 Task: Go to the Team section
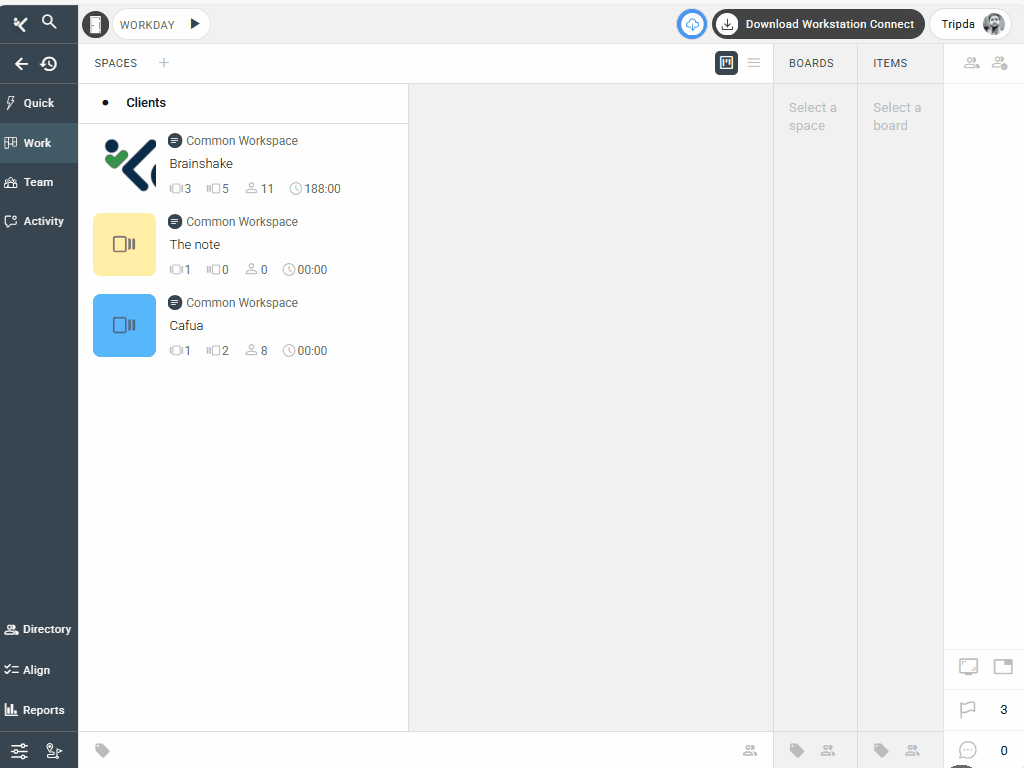[38, 182]
